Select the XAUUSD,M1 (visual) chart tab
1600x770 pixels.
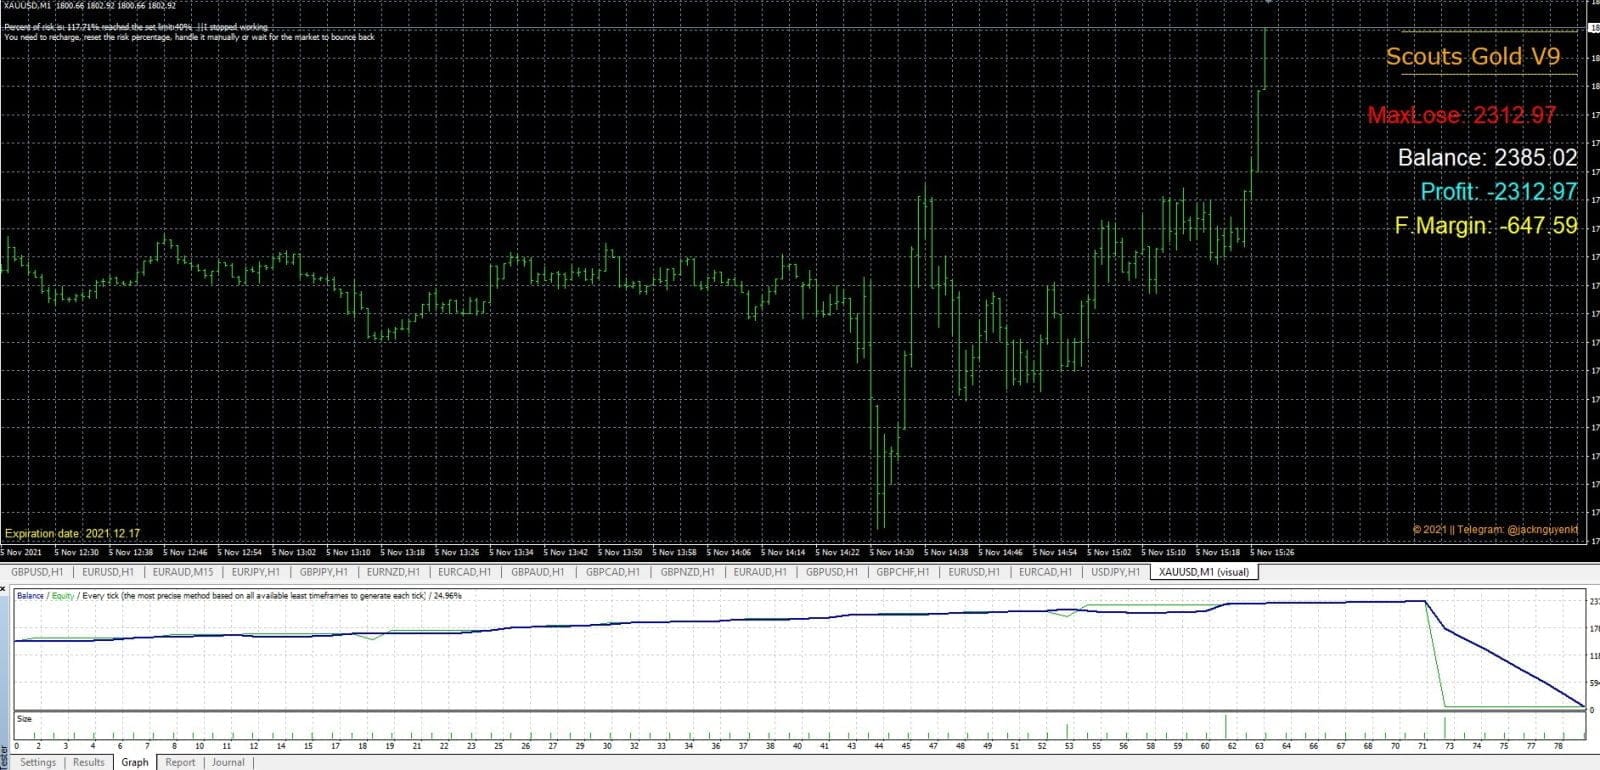point(1204,572)
